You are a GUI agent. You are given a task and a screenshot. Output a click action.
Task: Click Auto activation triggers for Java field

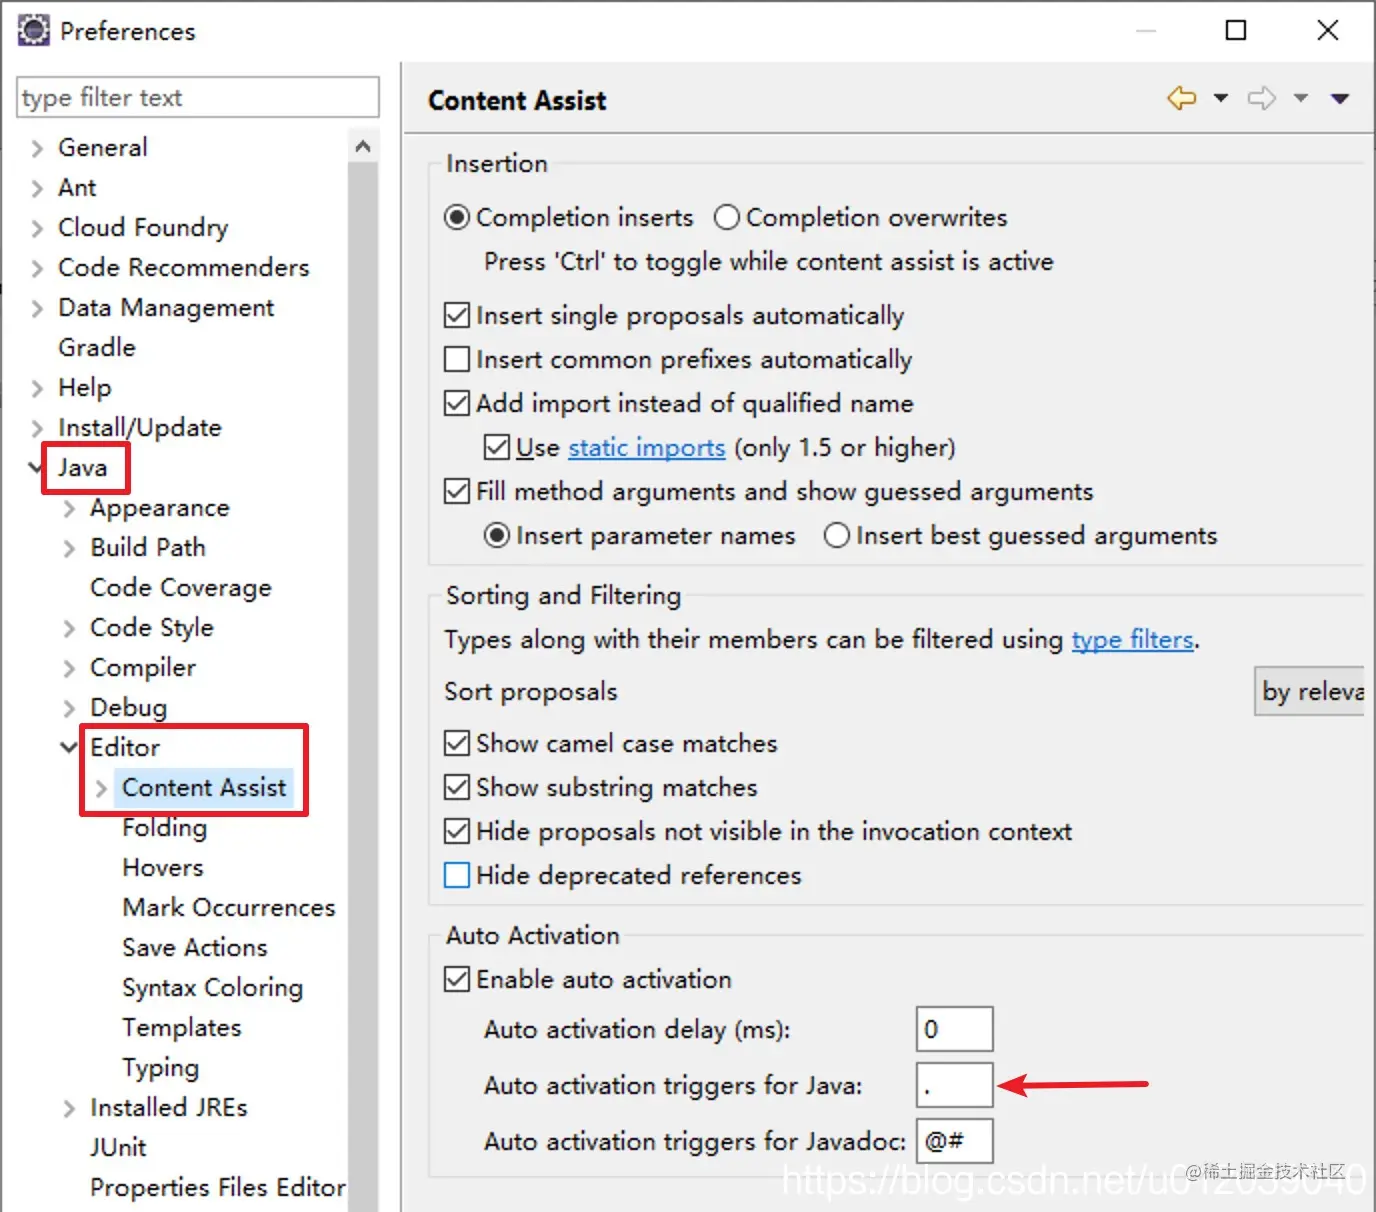pos(955,1085)
